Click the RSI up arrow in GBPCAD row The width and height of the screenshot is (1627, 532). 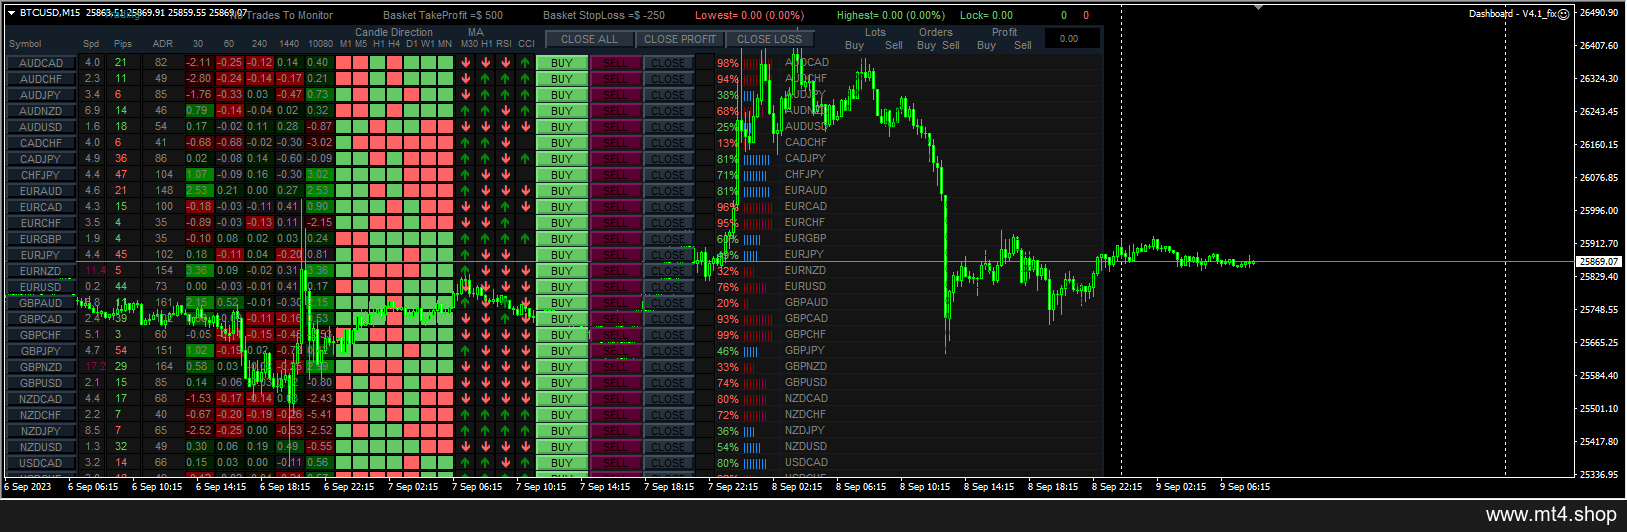point(505,319)
